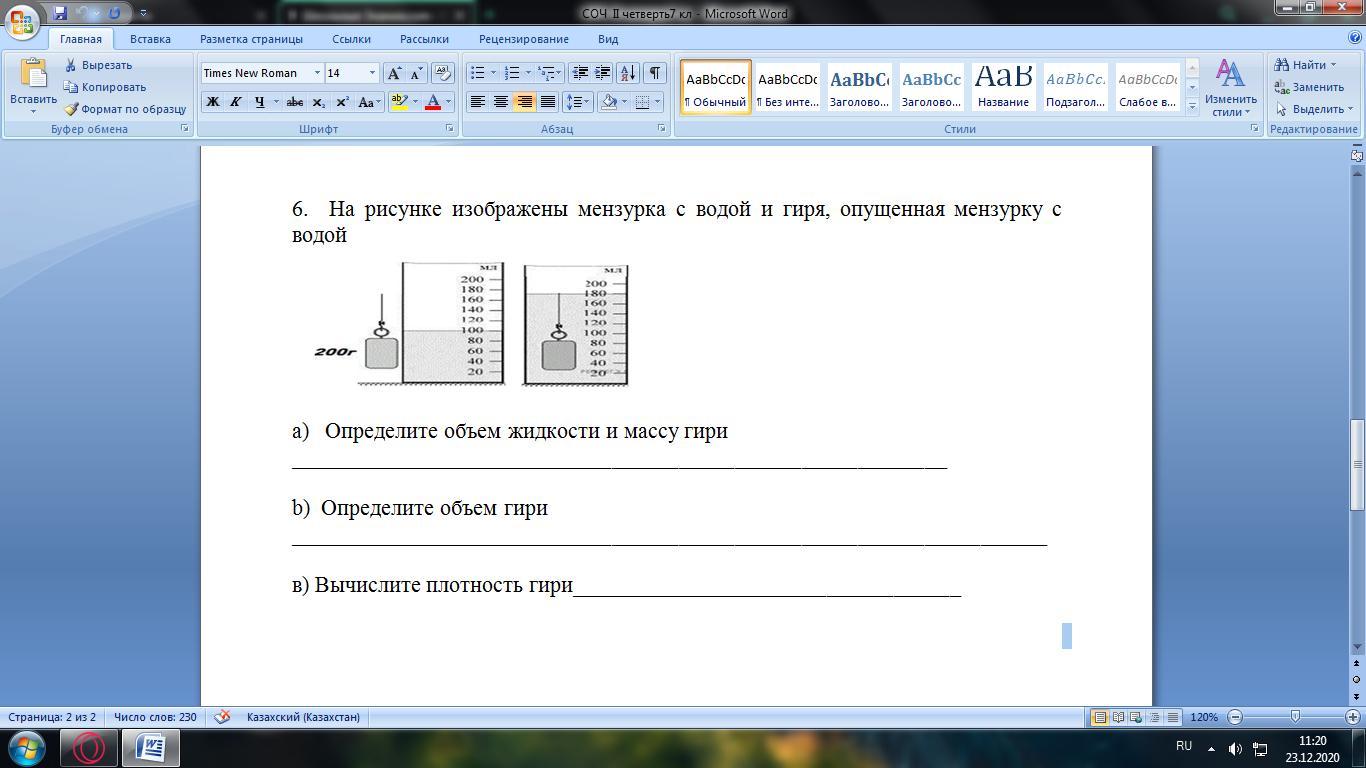This screenshot has height=768, width=1366.
Task: Click the zoom slider handle
Action: coord(1295,717)
